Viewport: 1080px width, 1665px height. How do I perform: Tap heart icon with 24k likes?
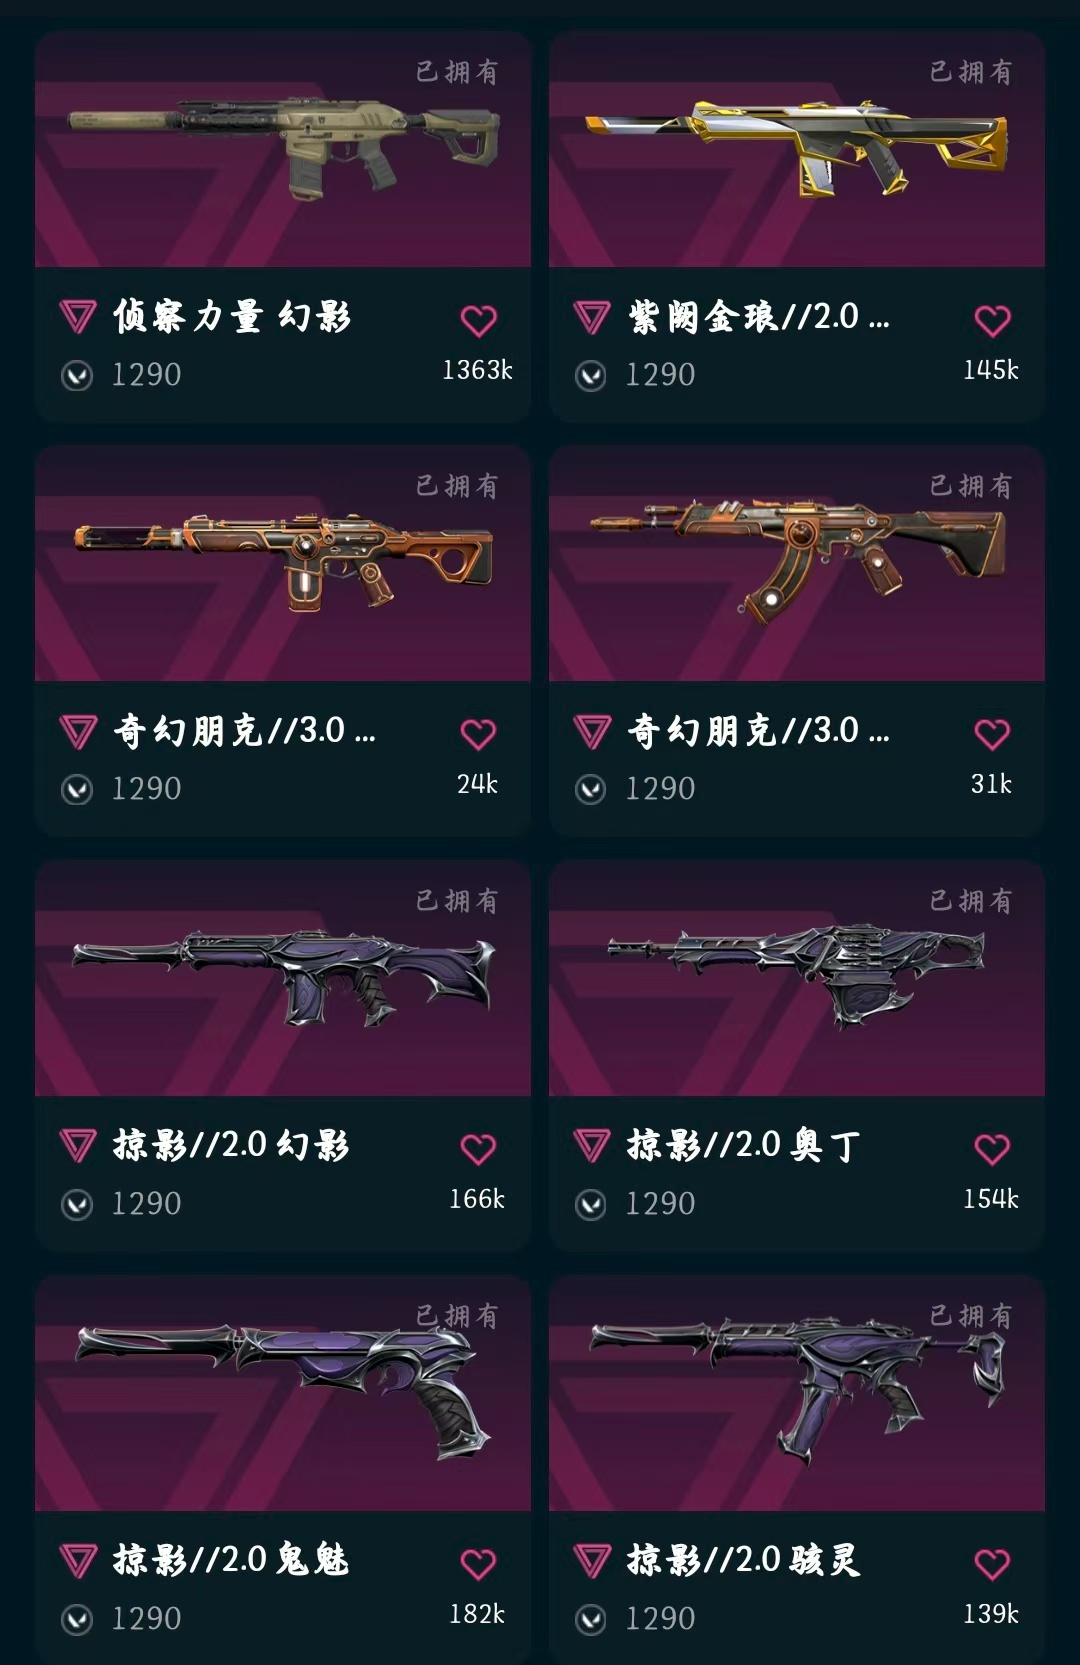pyautogui.click(x=478, y=735)
